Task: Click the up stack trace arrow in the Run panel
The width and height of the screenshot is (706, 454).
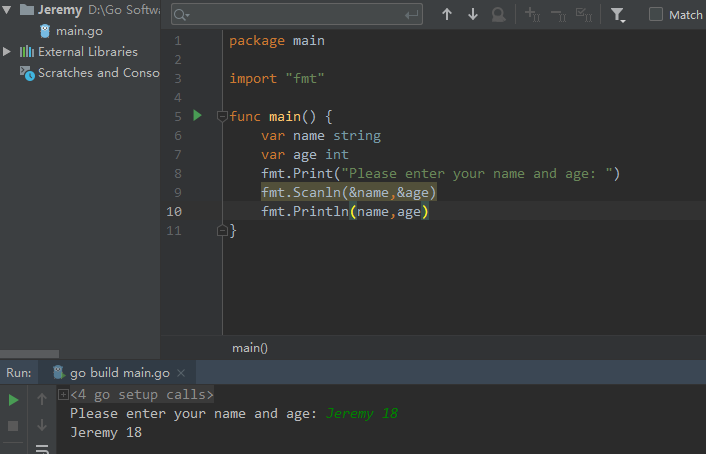Action: 42,399
